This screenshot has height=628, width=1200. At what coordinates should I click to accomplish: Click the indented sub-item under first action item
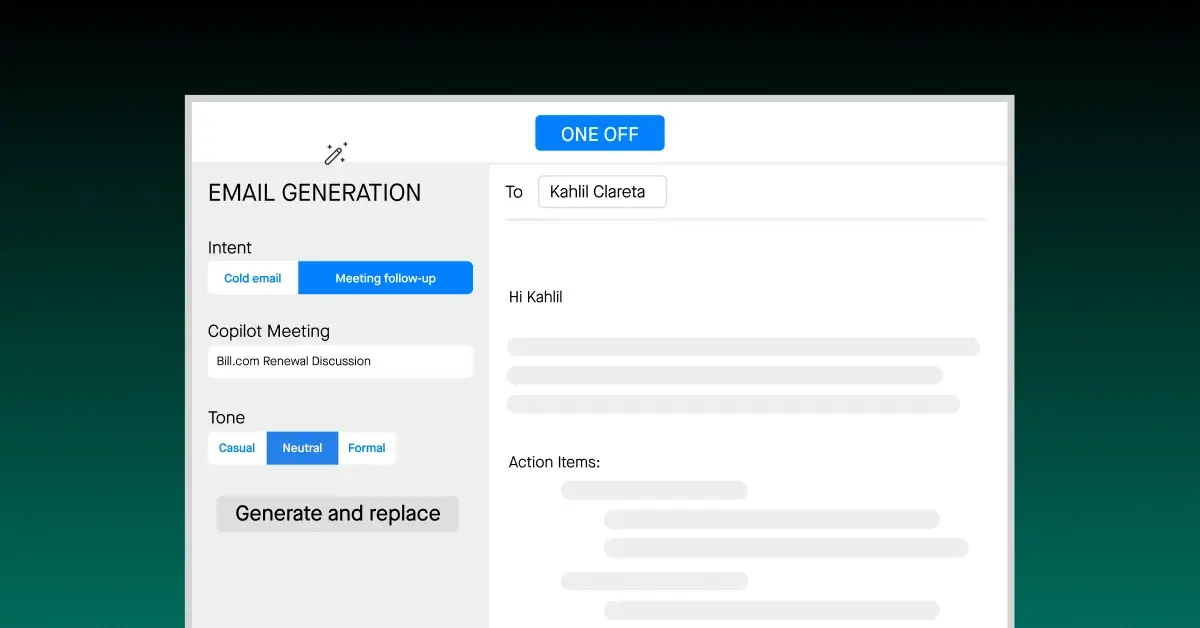click(771, 519)
